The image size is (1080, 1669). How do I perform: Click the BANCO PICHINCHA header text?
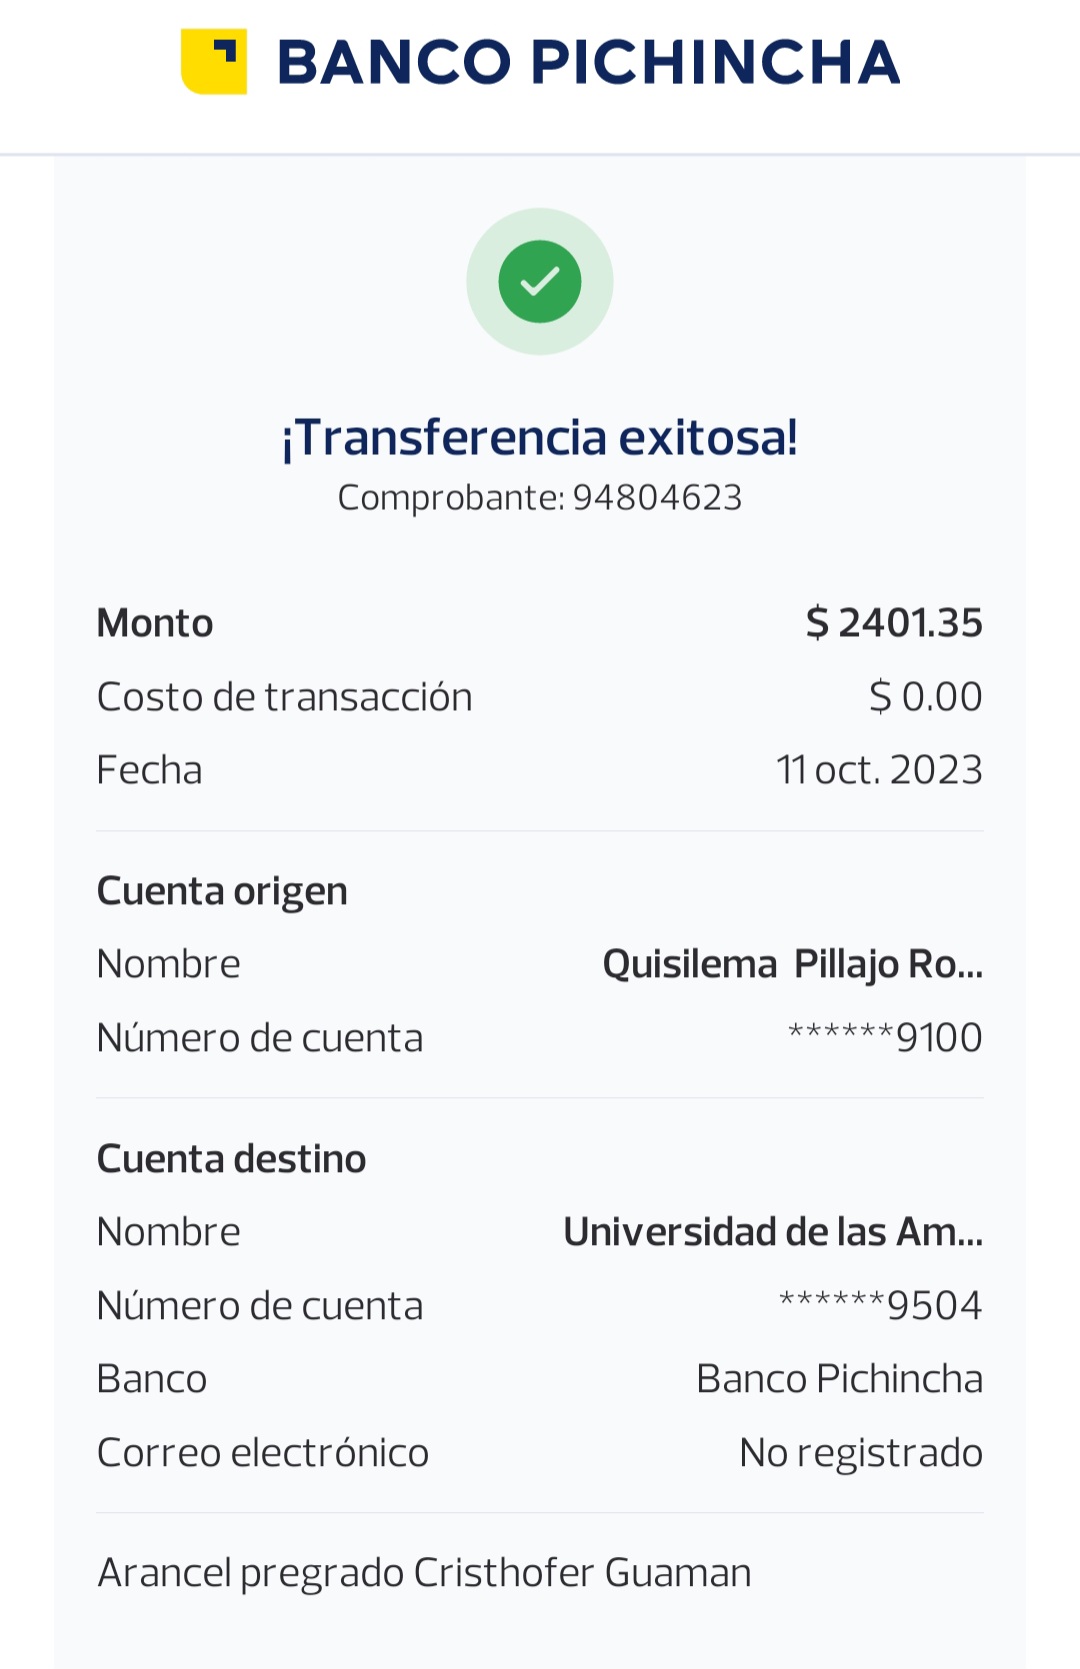coord(588,62)
